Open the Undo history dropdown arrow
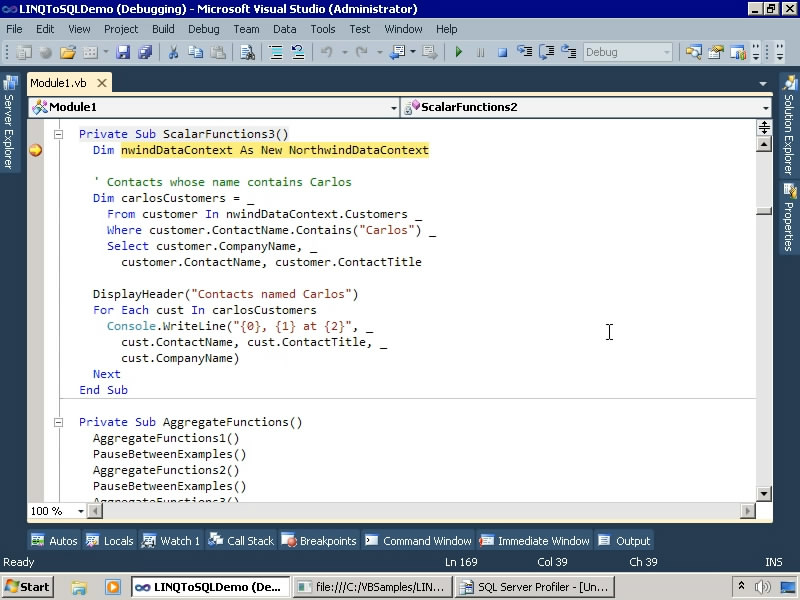Viewport: 800px width, 600px height. tap(344, 52)
